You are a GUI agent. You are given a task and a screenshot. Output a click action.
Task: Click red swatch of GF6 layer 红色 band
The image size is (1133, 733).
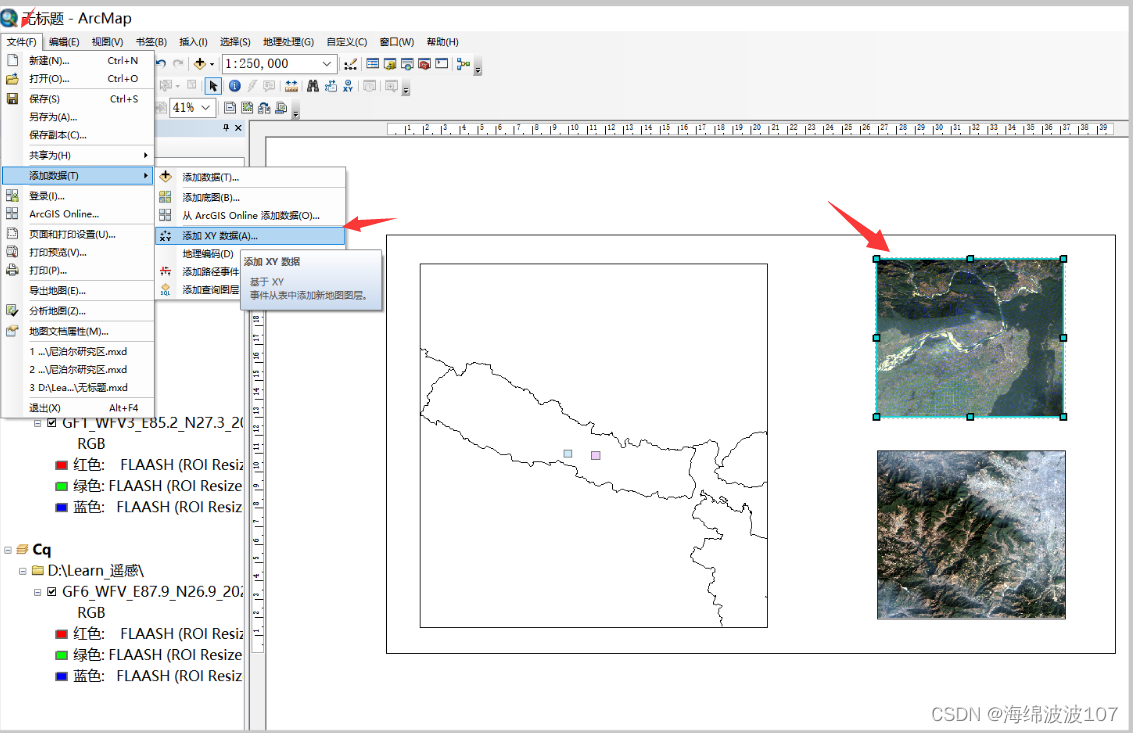(61, 635)
